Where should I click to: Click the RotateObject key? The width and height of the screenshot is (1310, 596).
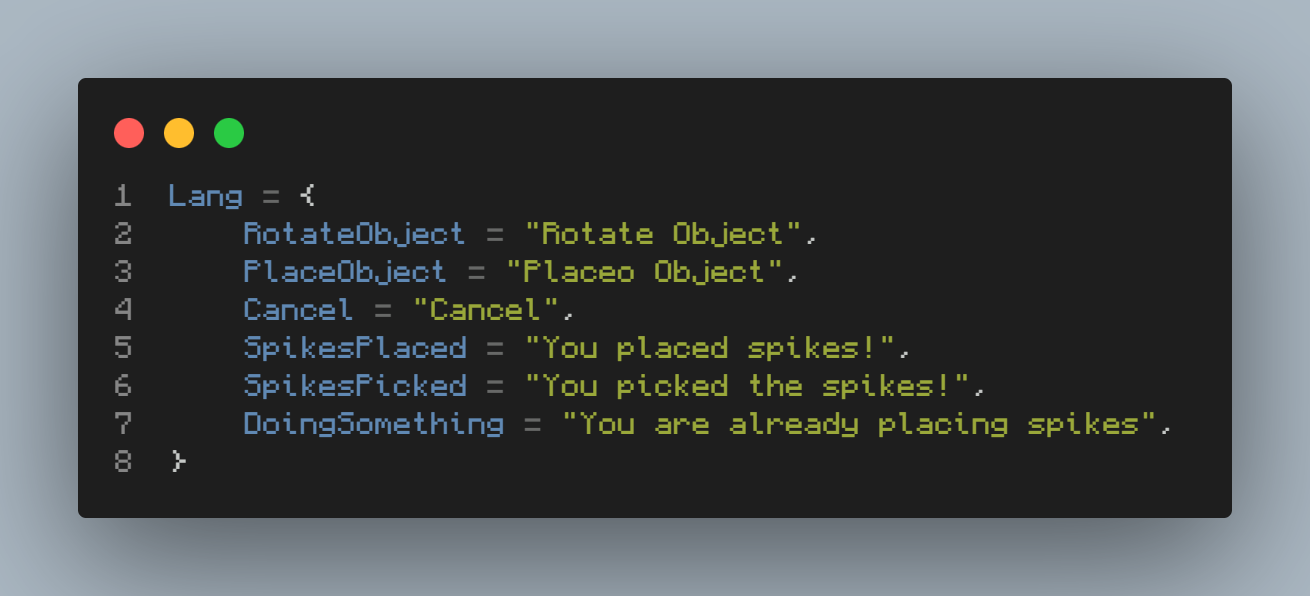click(354, 233)
